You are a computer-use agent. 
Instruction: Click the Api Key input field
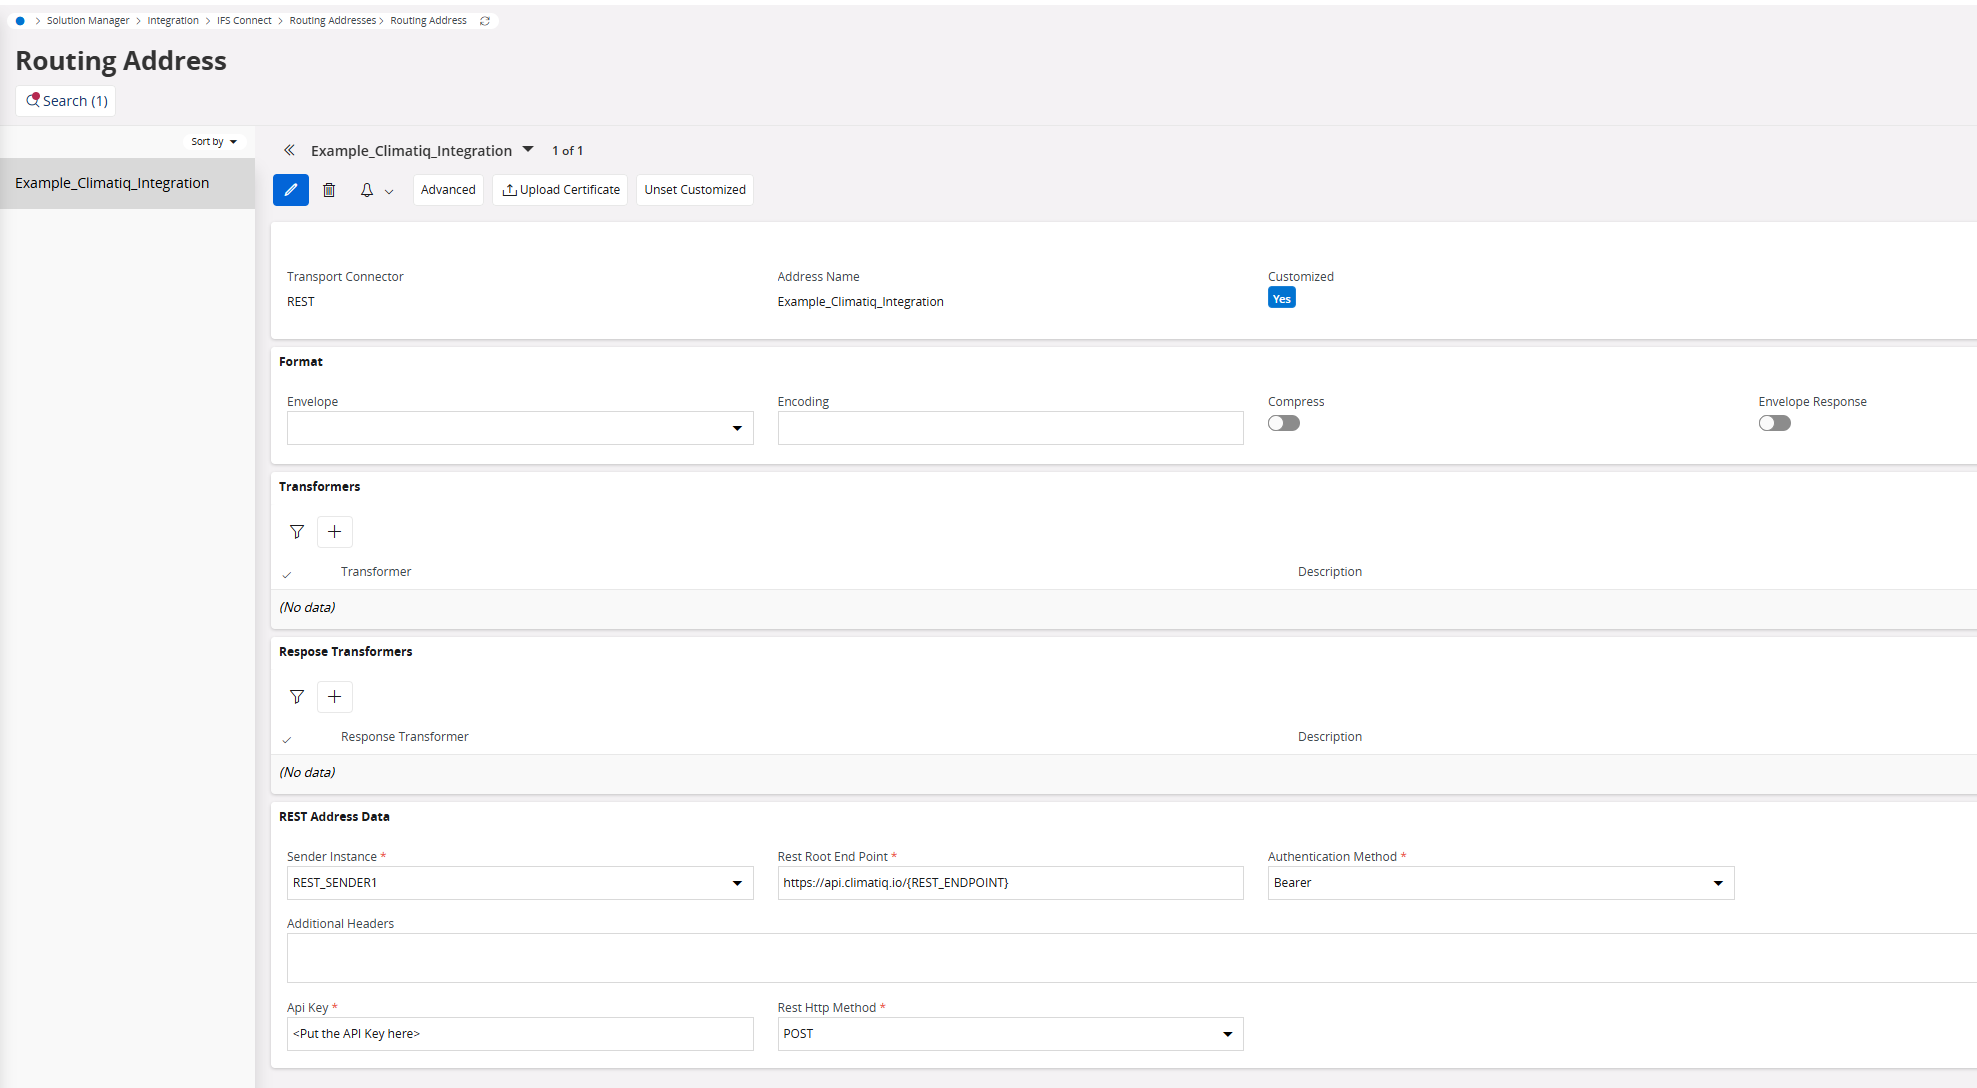(x=520, y=1034)
